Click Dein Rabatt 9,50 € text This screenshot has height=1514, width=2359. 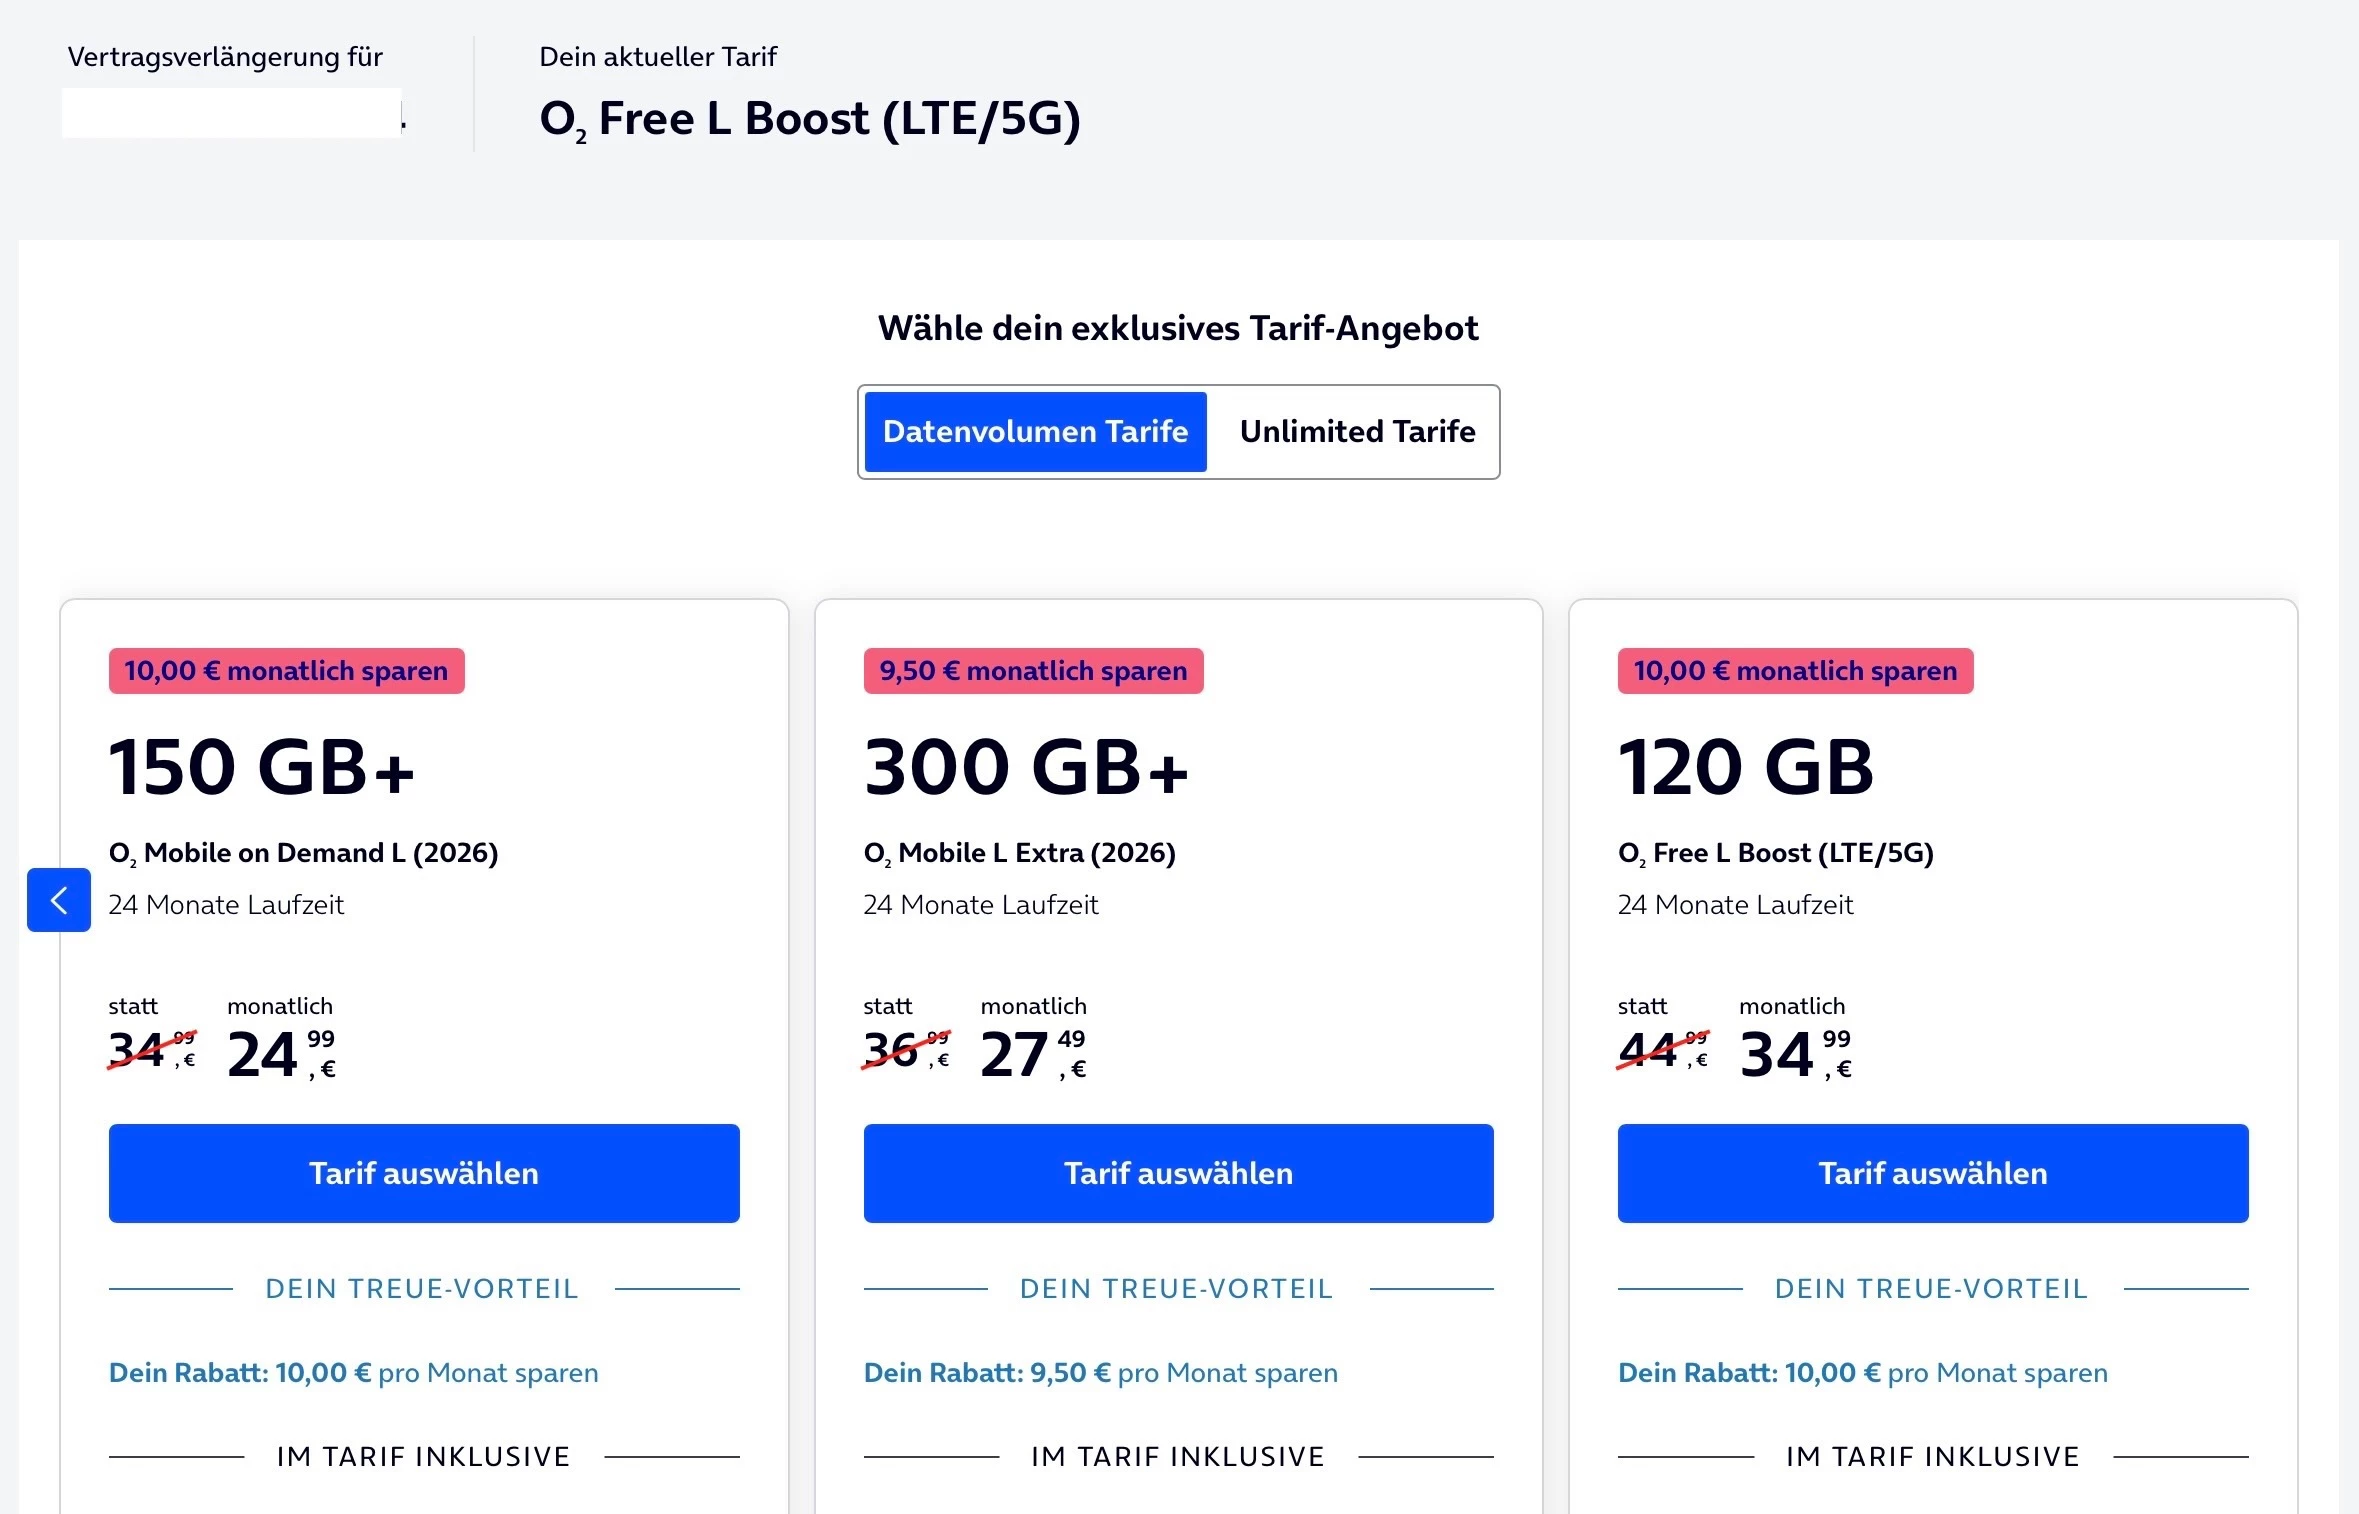coord(1100,1373)
